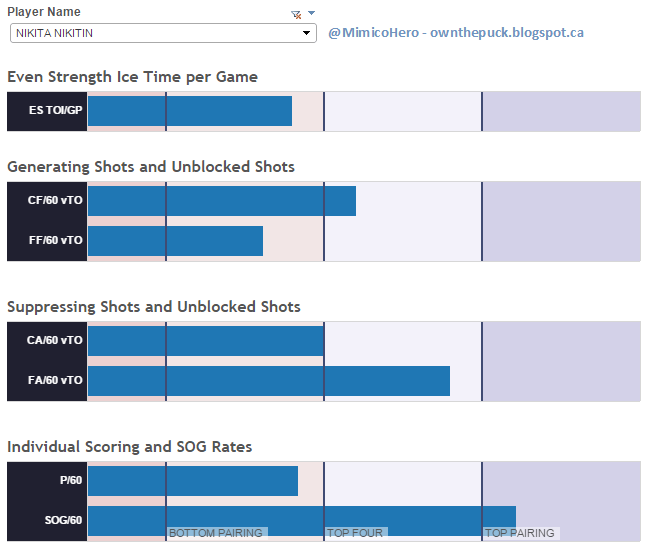Expand the NIKITA NIKITIN player dropdown

point(307,33)
